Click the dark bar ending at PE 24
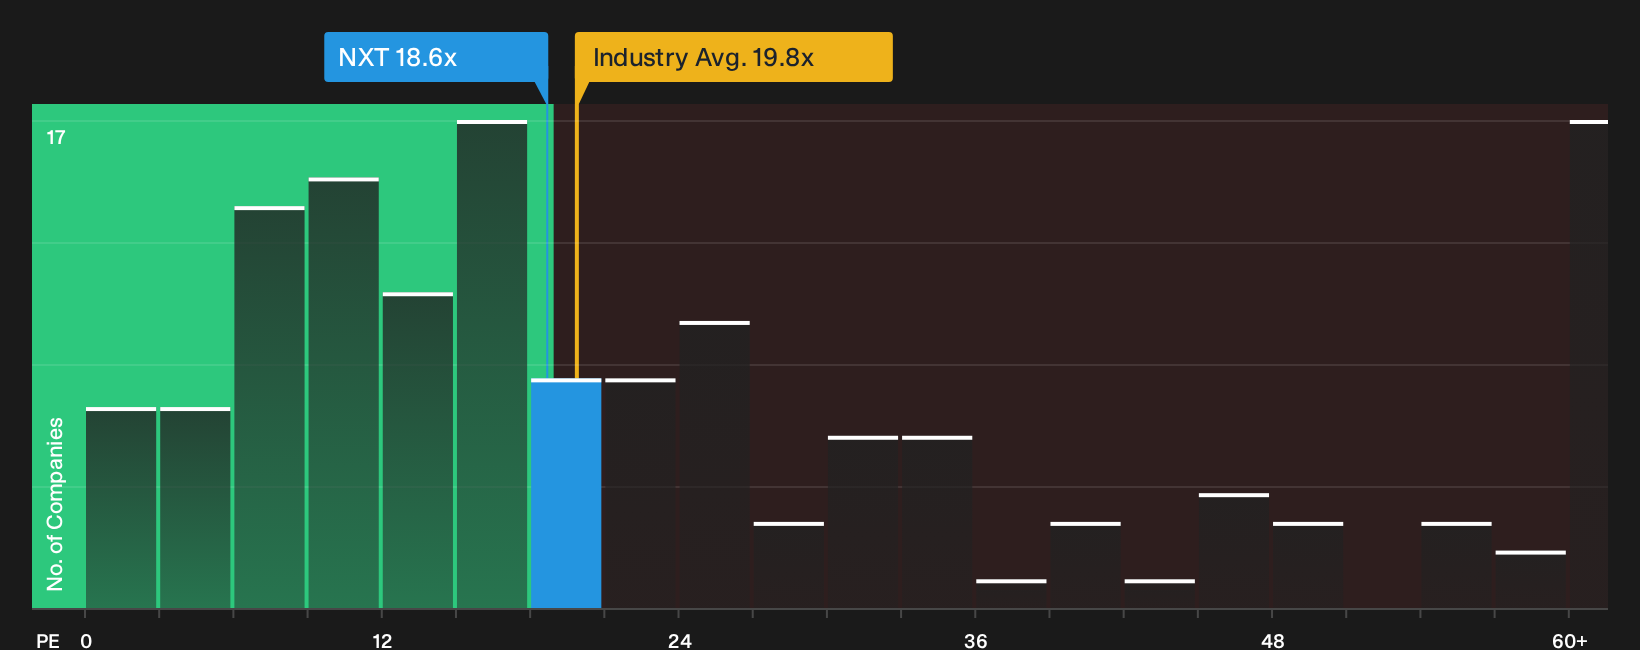The height and width of the screenshot is (650, 1640). (640, 494)
